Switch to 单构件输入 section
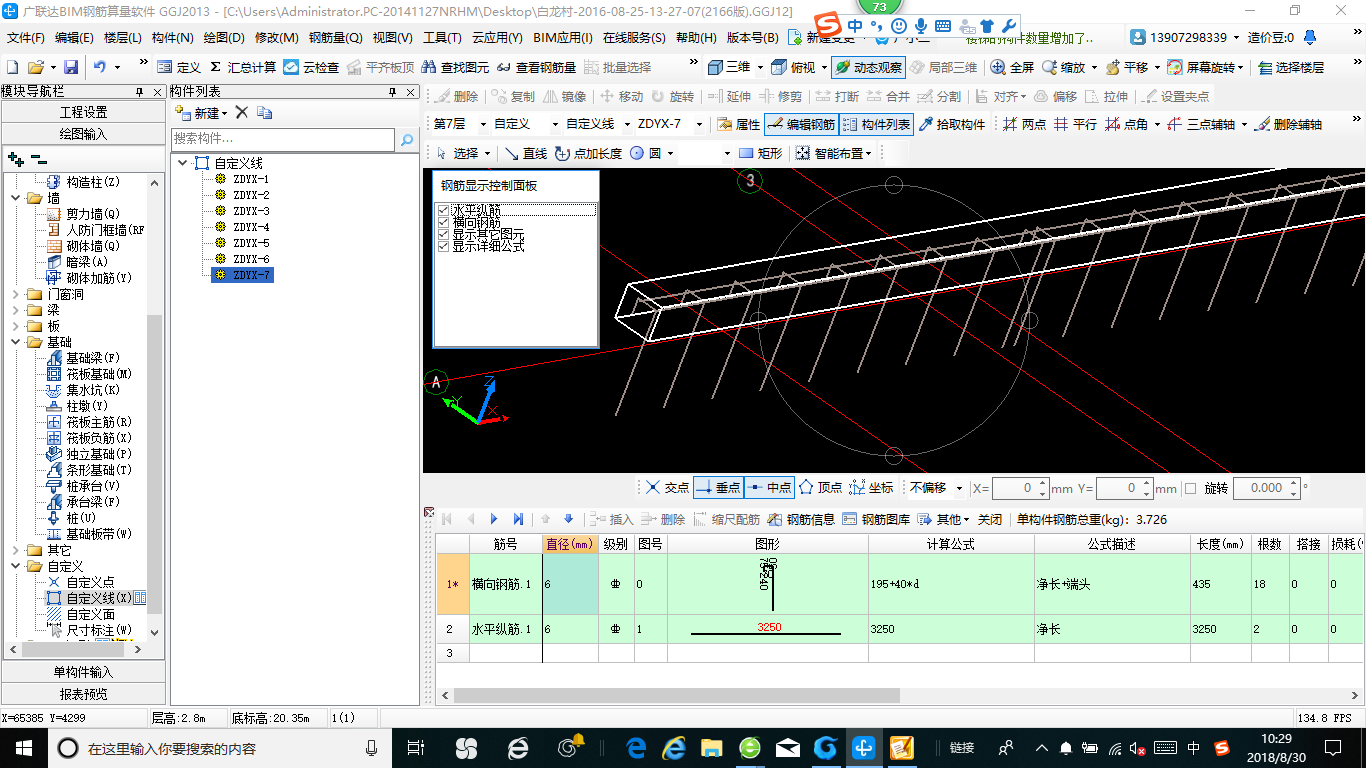Viewport: 1366px width, 768px height. point(83,672)
